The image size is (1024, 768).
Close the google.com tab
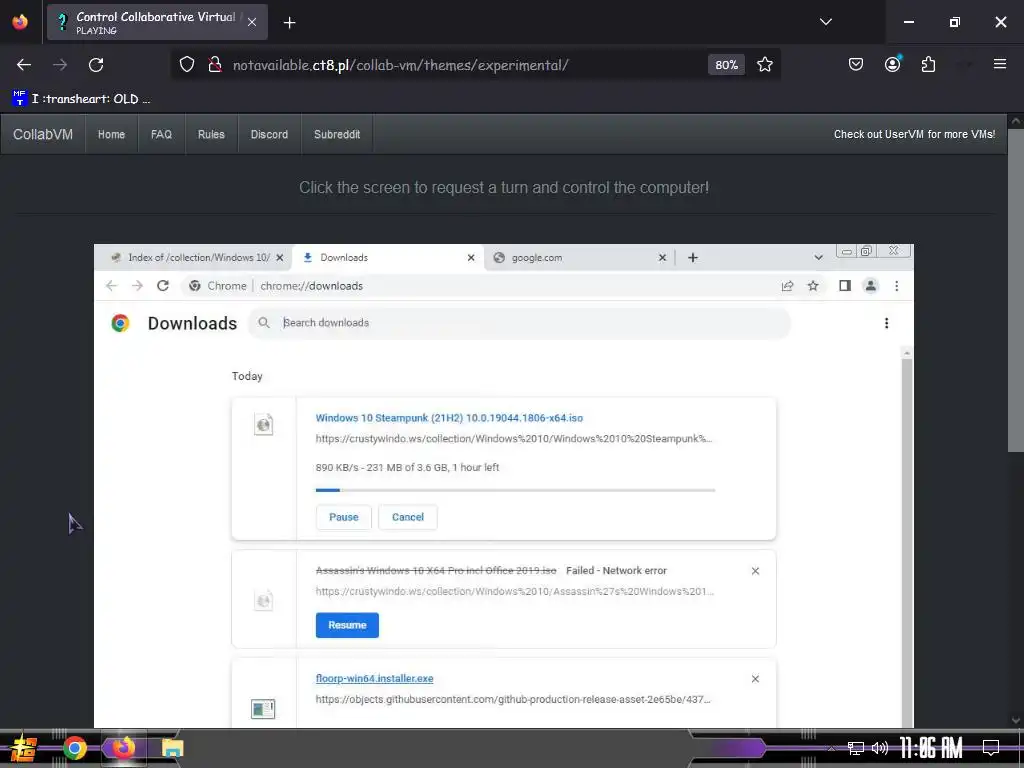[x=662, y=258]
